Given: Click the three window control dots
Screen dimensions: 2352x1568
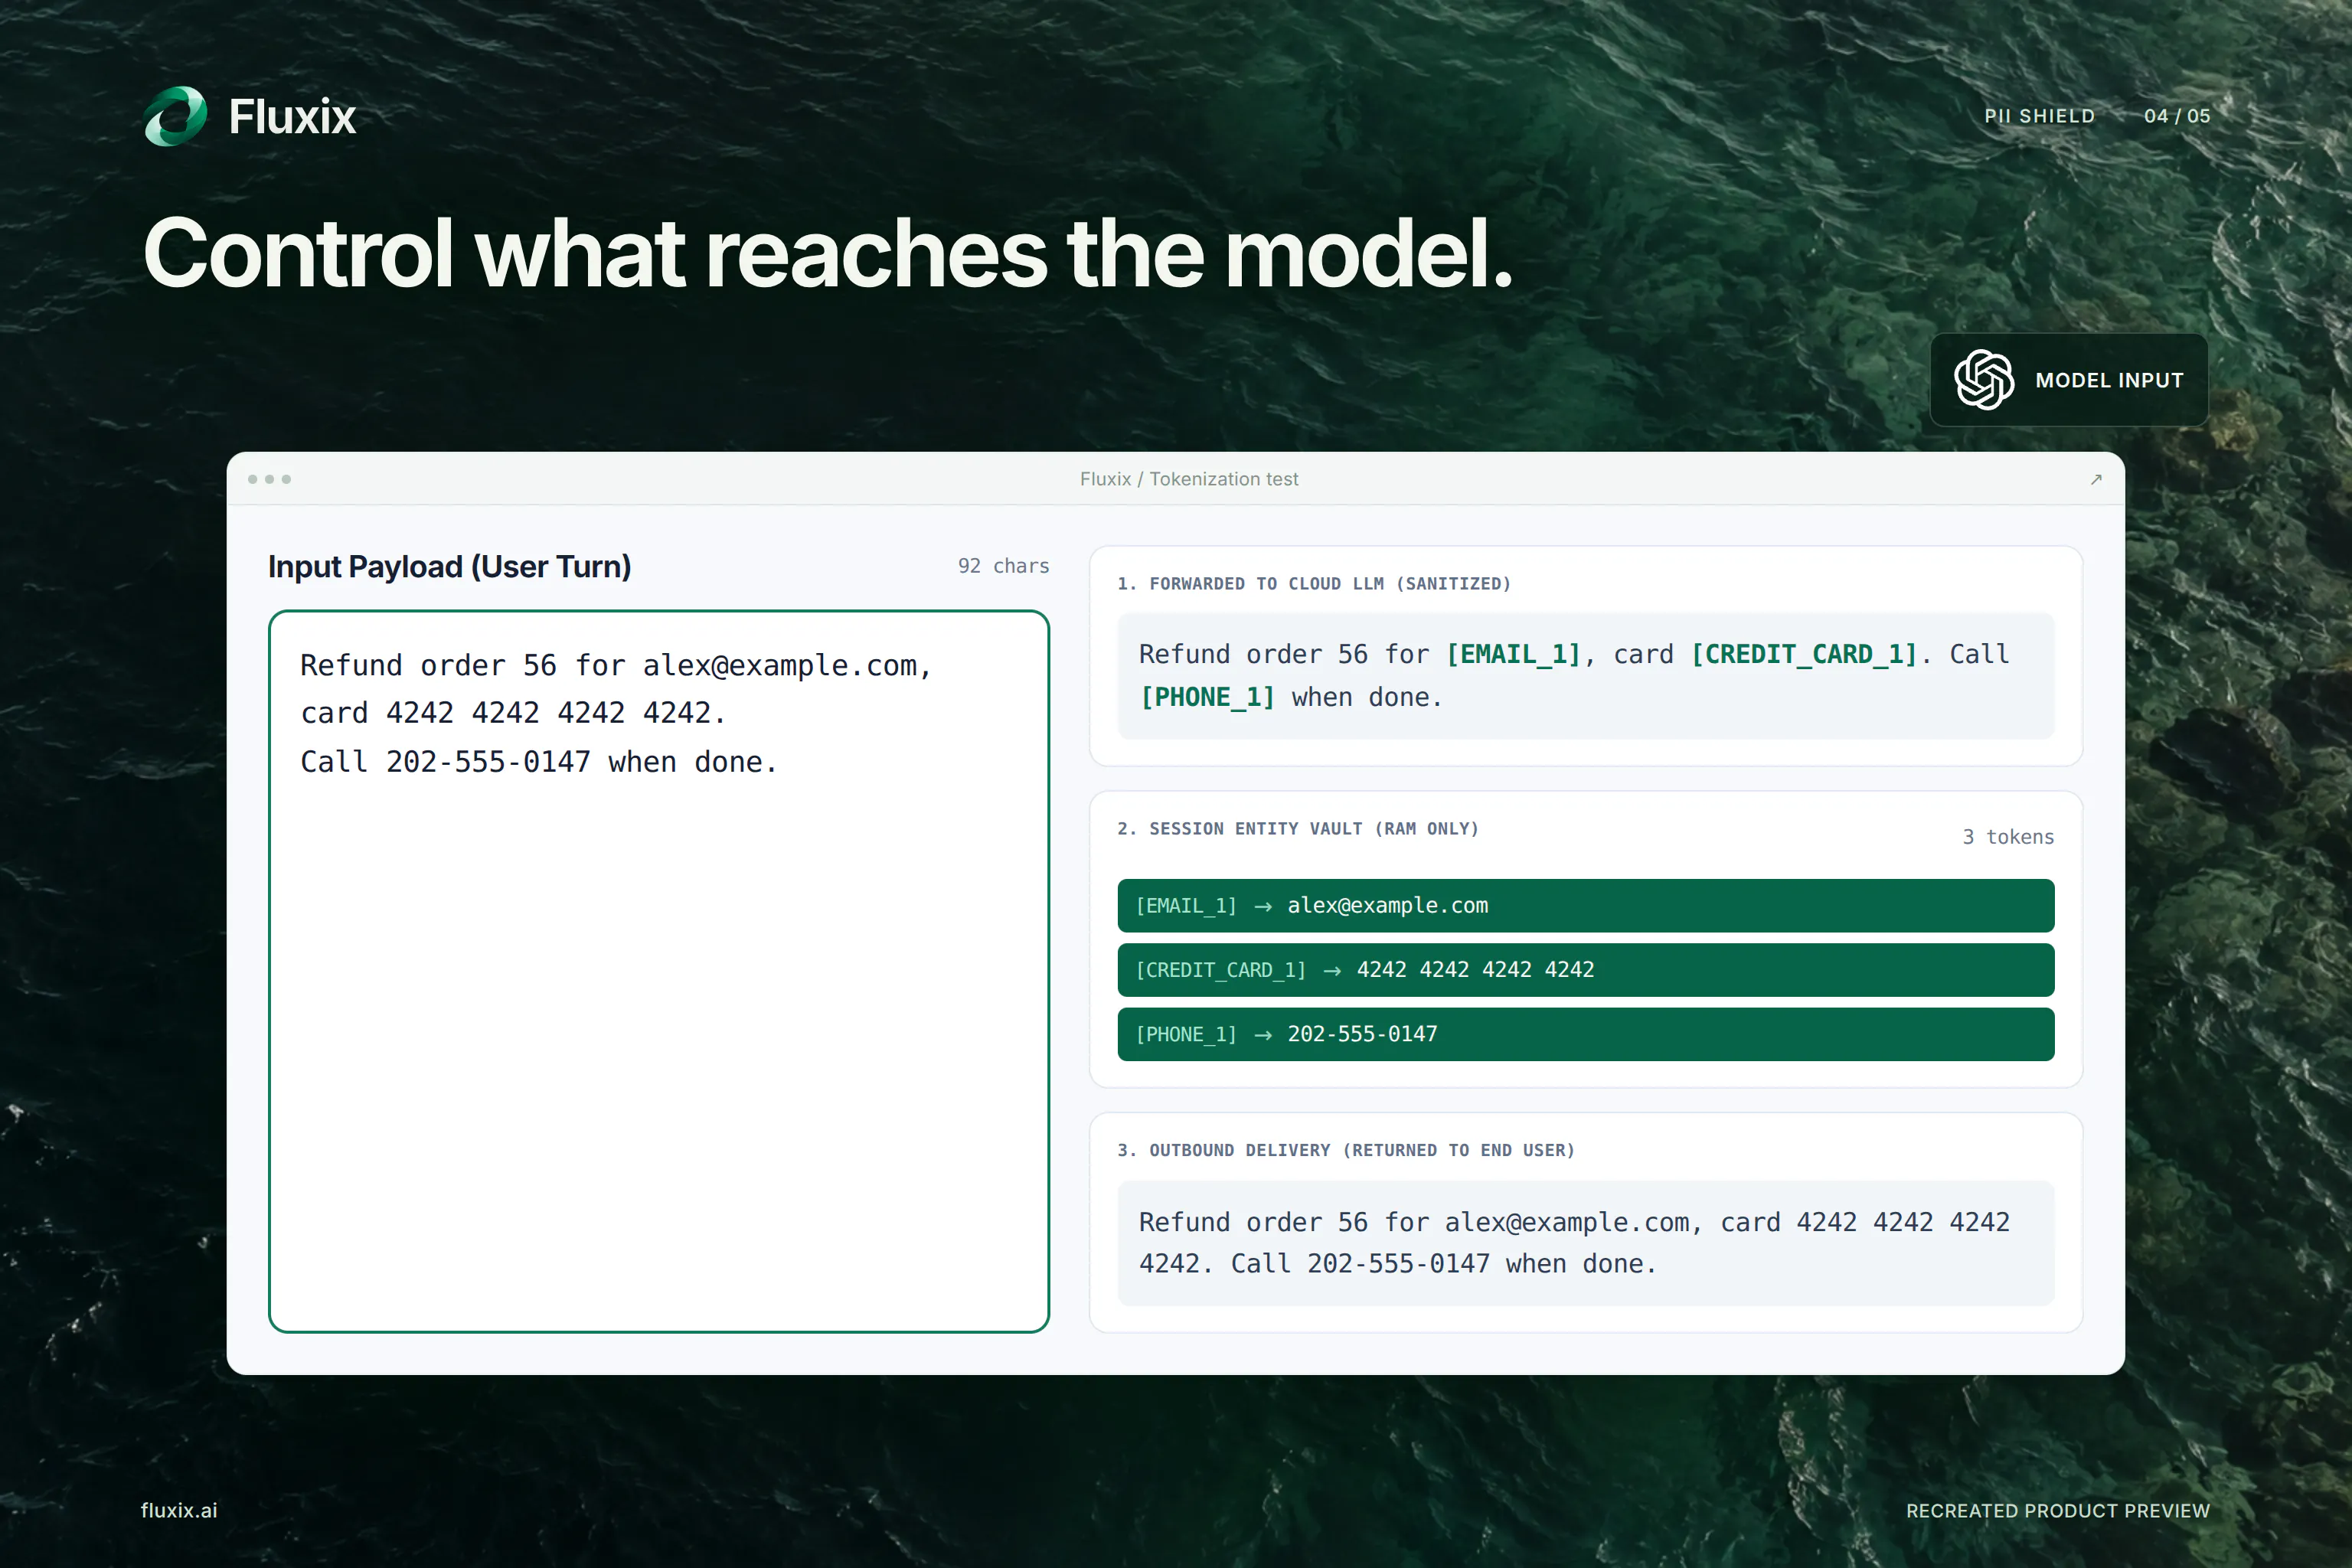Looking at the screenshot, I should point(269,479).
